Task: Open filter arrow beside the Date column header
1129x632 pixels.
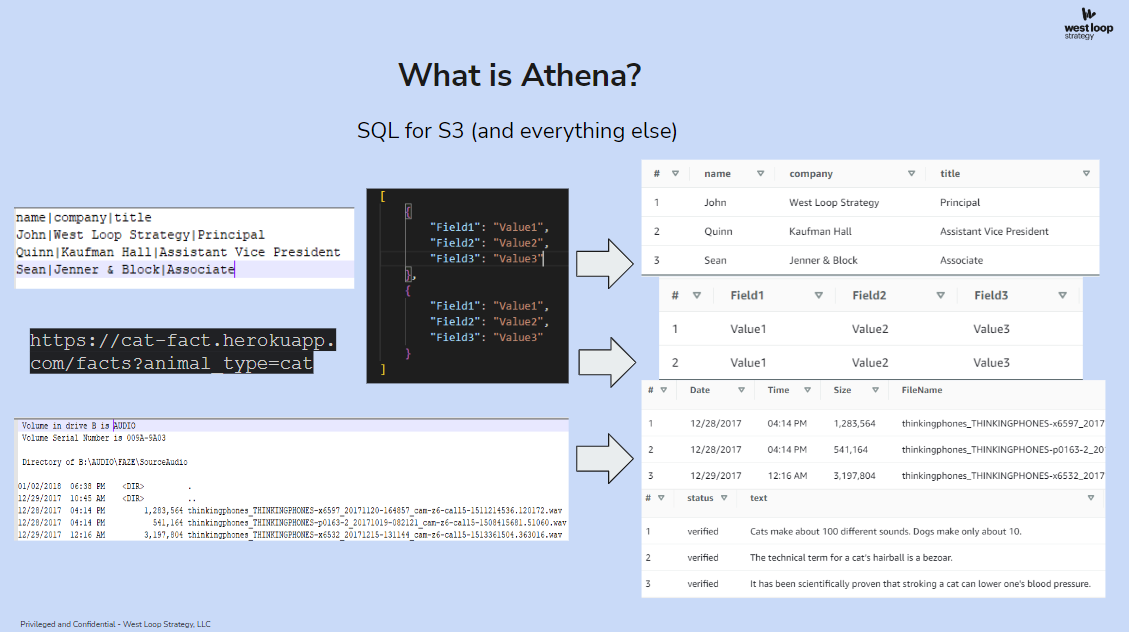Action: point(741,390)
